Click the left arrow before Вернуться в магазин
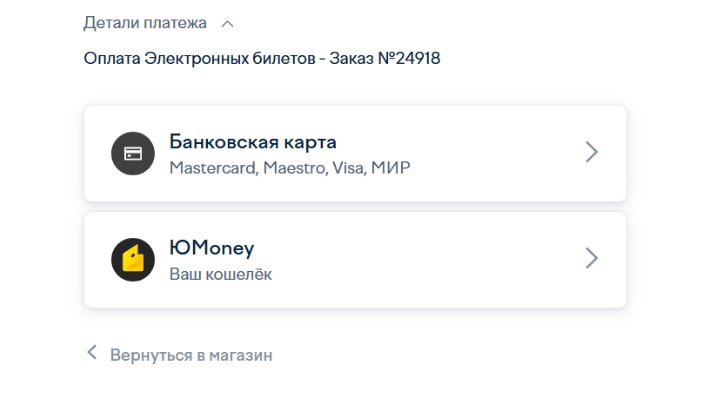The height and width of the screenshot is (414, 709). pyautogui.click(x=92, y=353)
